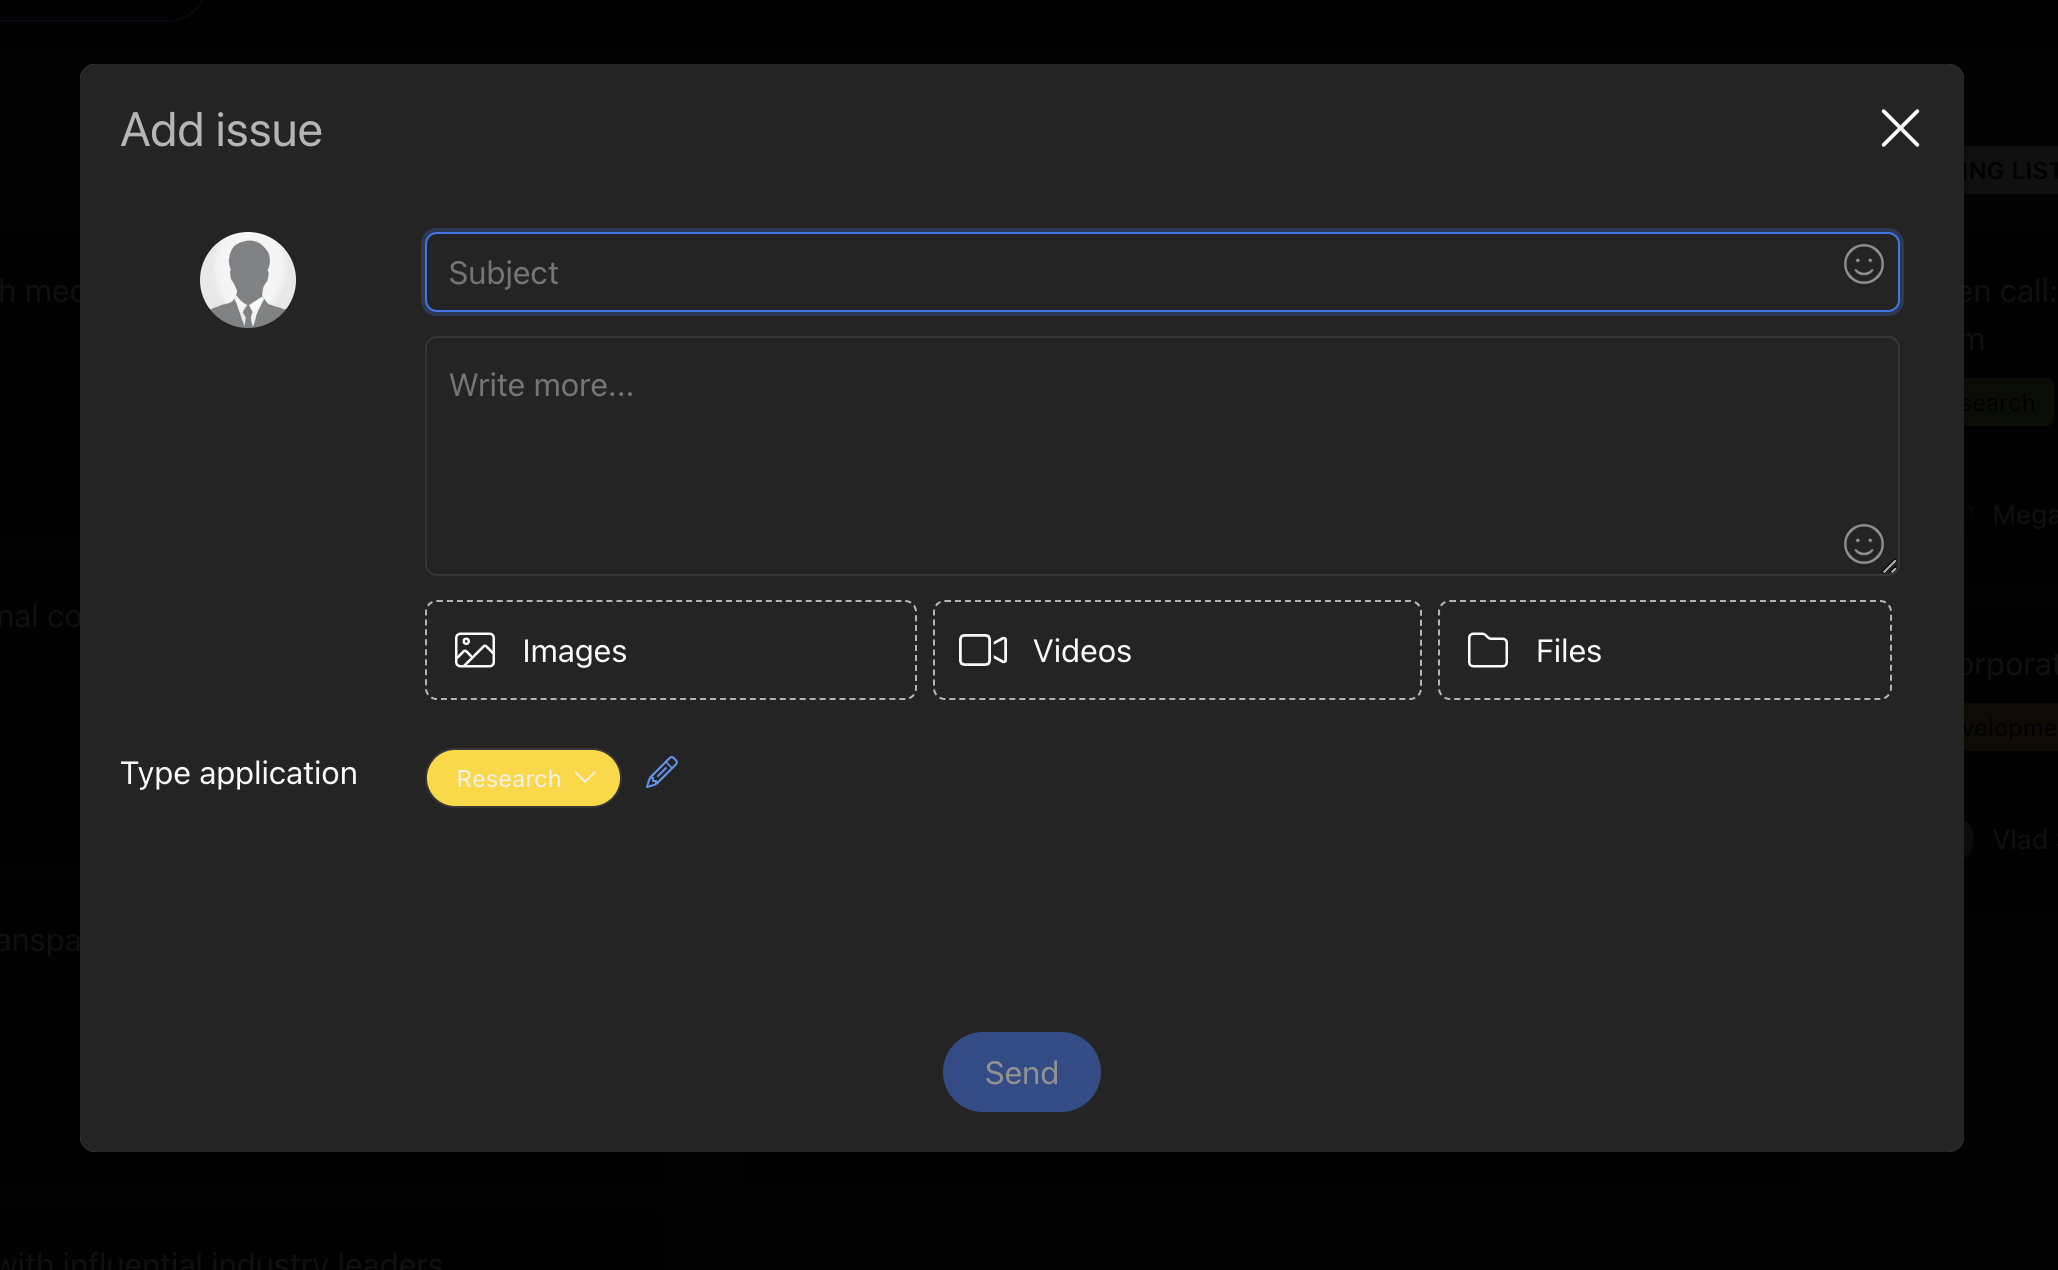Focus the Subject input field
Screen dimensions: 2058x1270
pyautogui.click(x=1100, y=272)
